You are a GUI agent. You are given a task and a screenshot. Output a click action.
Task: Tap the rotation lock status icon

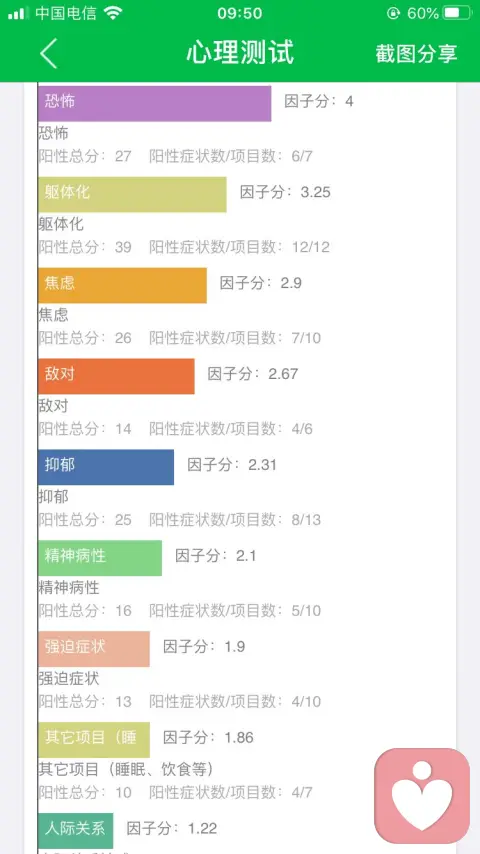(393, 13)
